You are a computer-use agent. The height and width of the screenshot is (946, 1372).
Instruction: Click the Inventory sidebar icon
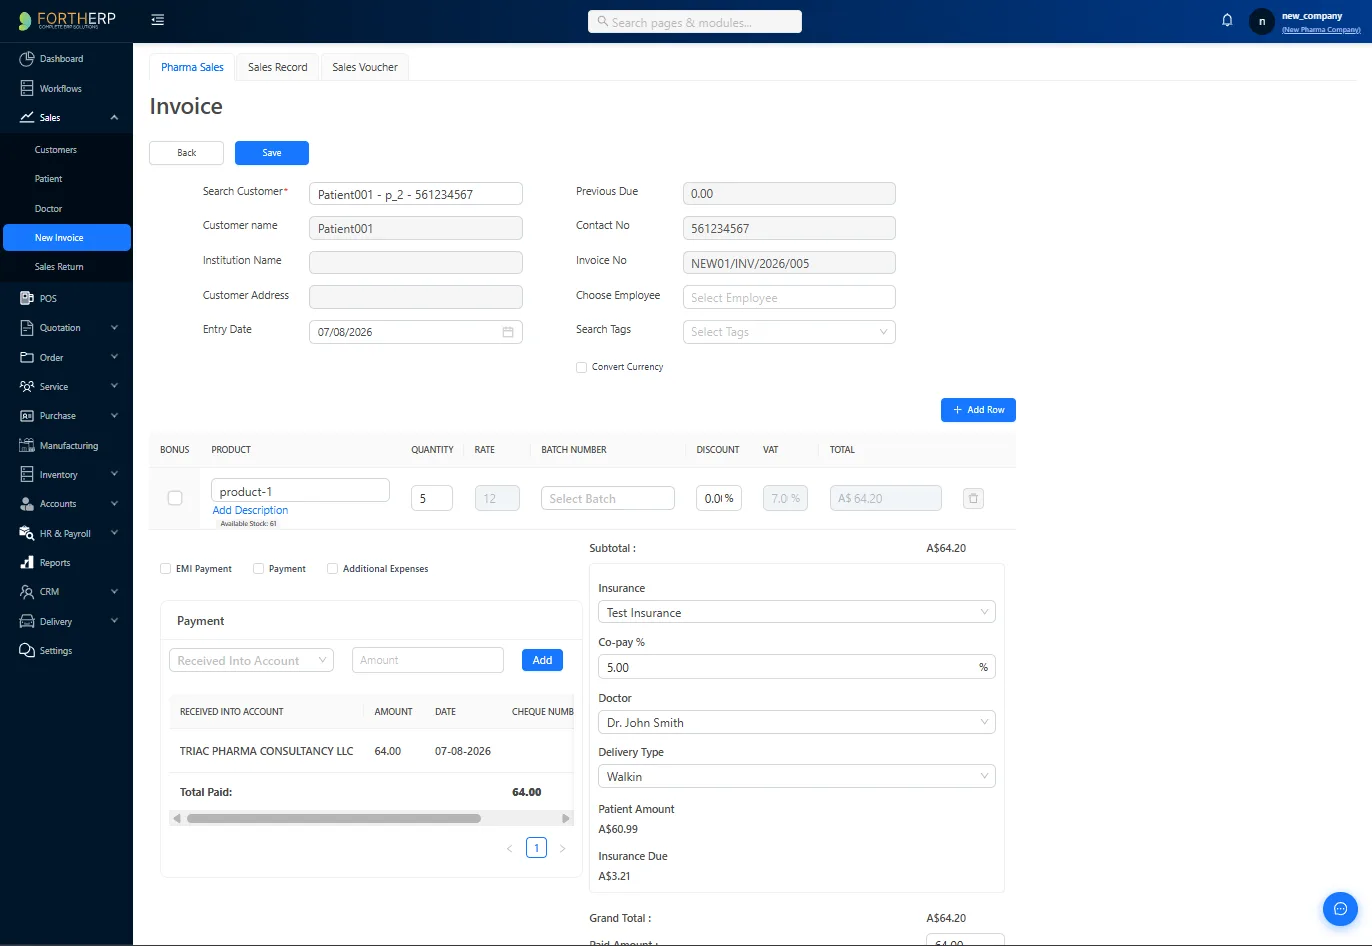coord(27,474)
